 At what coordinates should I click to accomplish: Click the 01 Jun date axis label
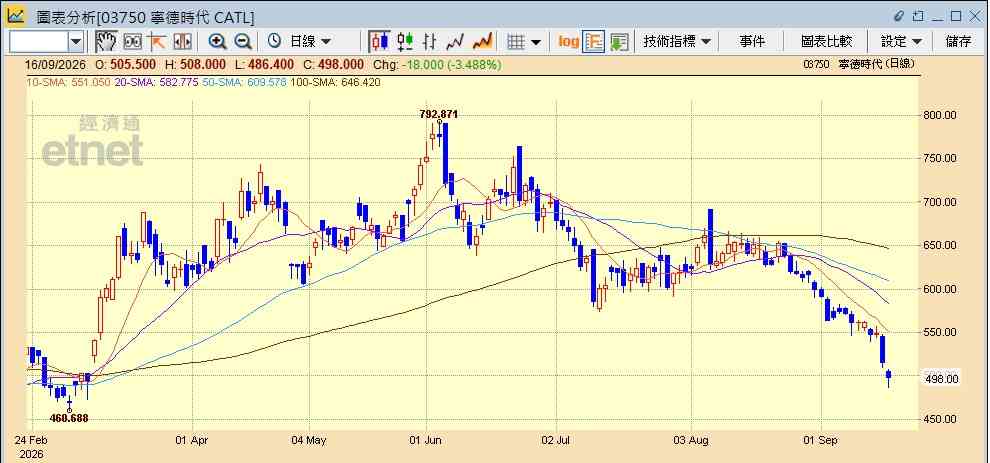[x=426, y=440]
